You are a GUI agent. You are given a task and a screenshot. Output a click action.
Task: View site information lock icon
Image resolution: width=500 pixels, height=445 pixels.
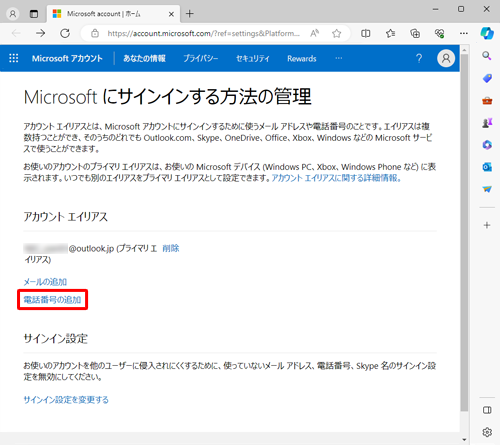[95, 33]
